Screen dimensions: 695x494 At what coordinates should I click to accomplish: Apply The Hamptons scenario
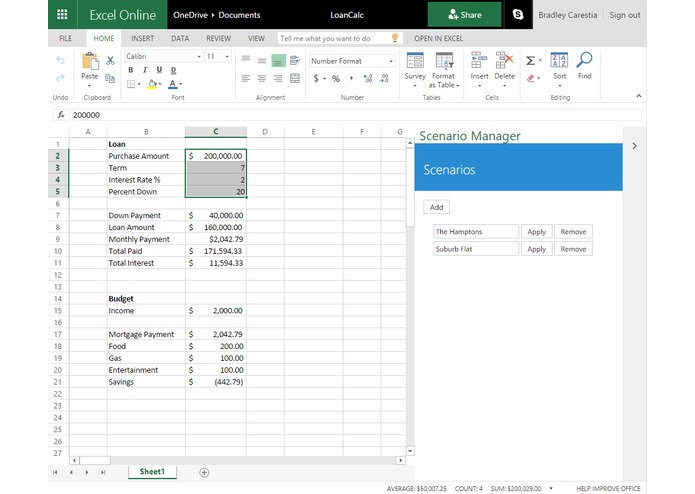click(x=536, y=232)
